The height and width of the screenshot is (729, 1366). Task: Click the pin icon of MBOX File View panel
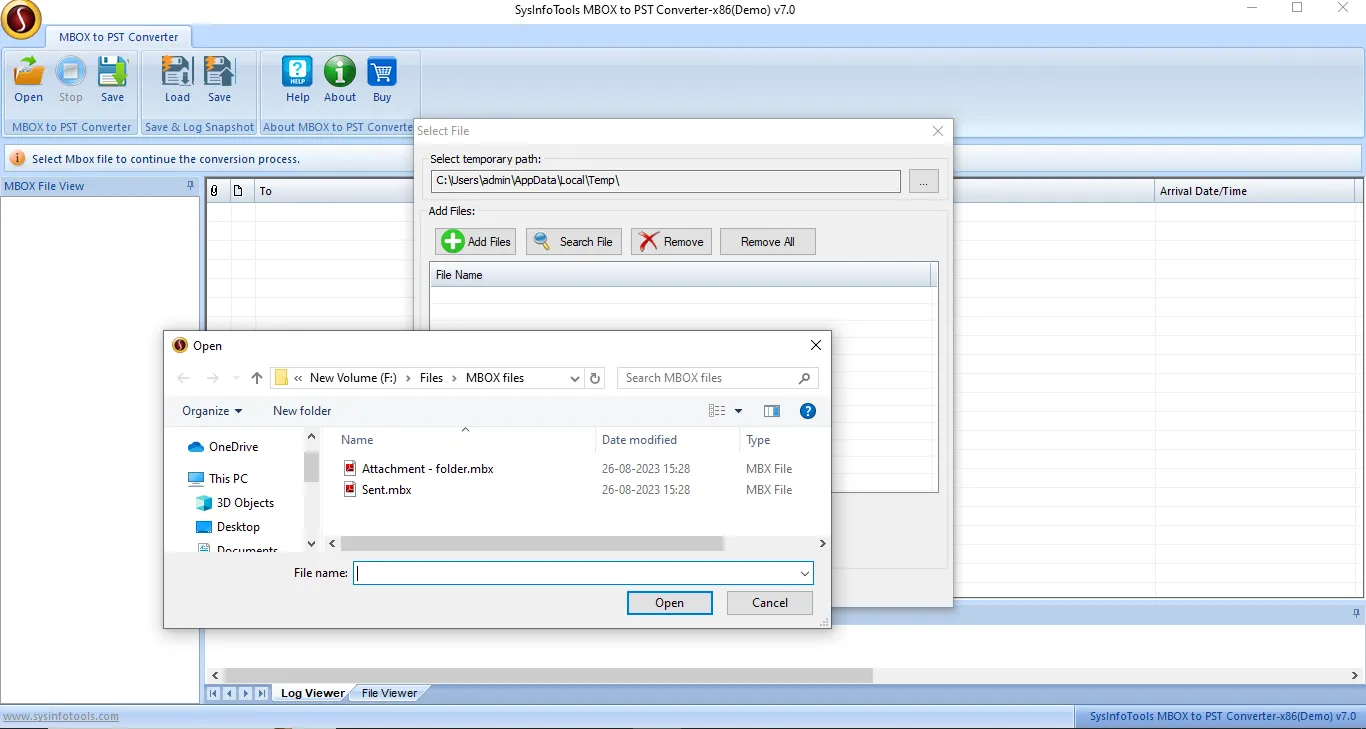(190, 186)
